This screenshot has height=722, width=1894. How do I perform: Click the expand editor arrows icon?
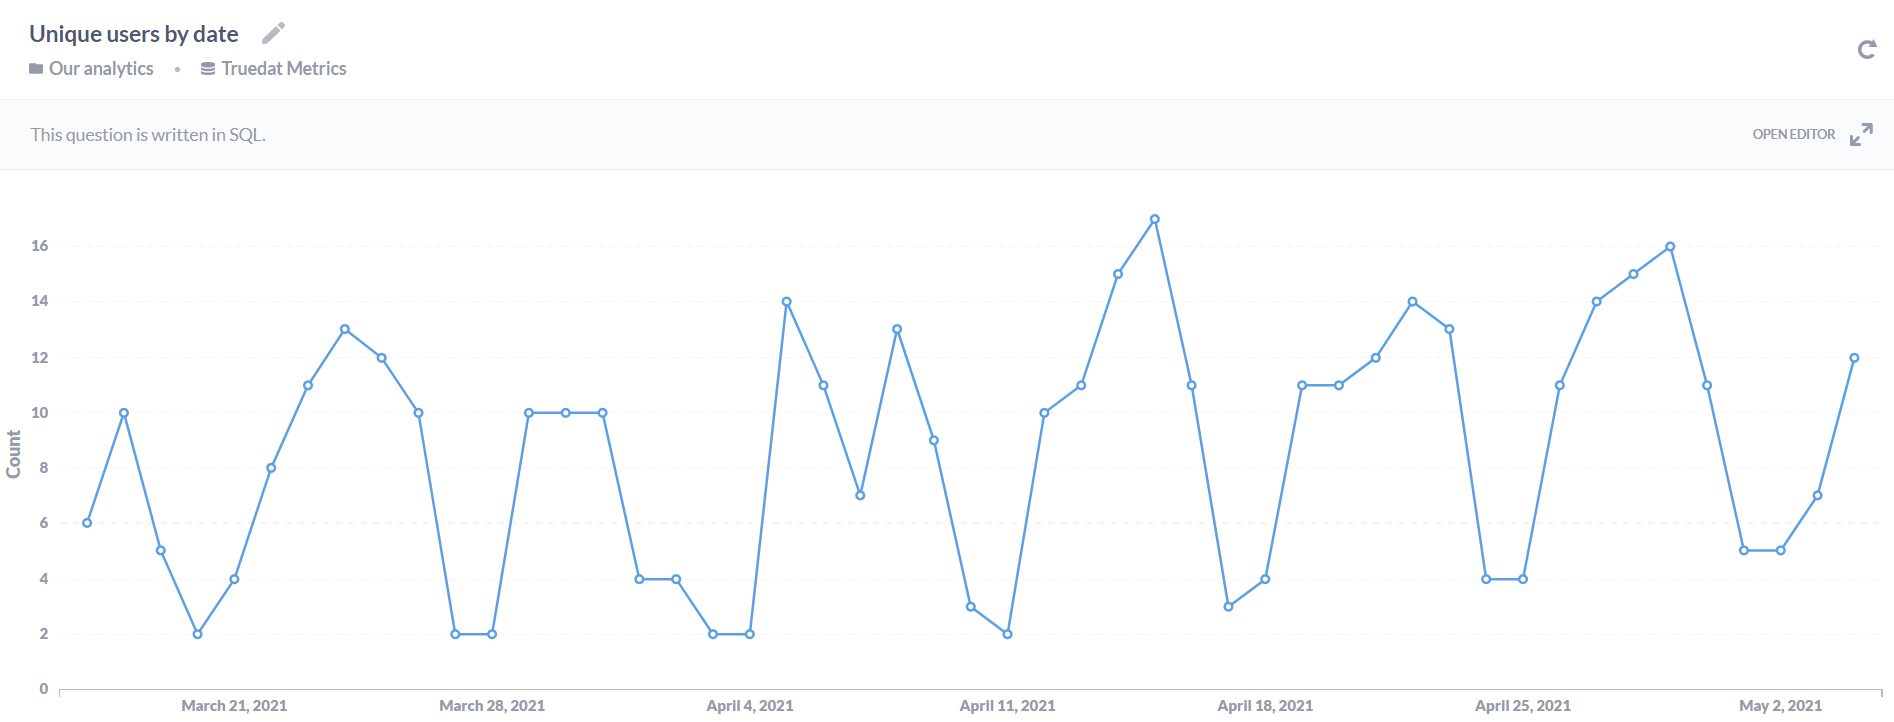pos(1861,135)
